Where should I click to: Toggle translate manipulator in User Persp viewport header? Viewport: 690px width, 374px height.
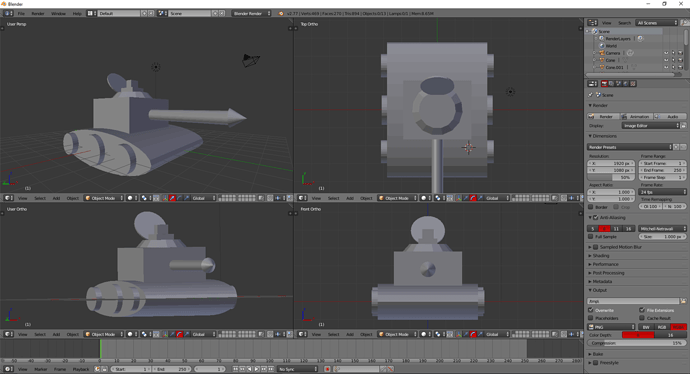172,198
